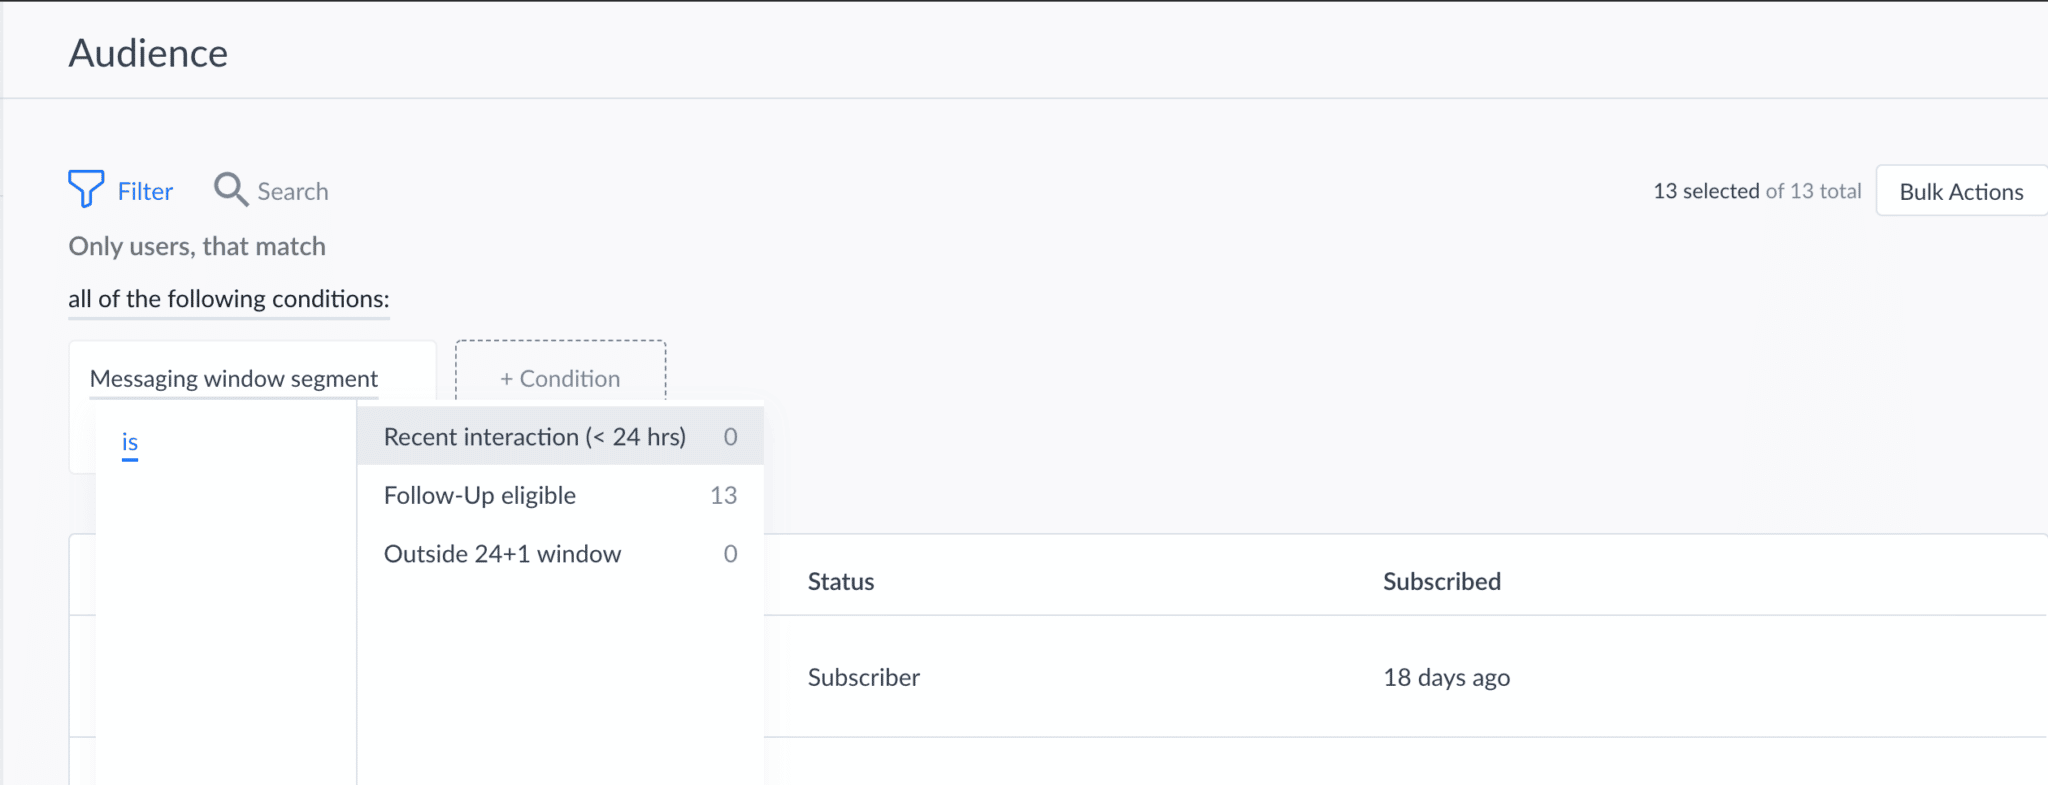
Task: Click the magnifying glass search icon
Action: [230, 189]
